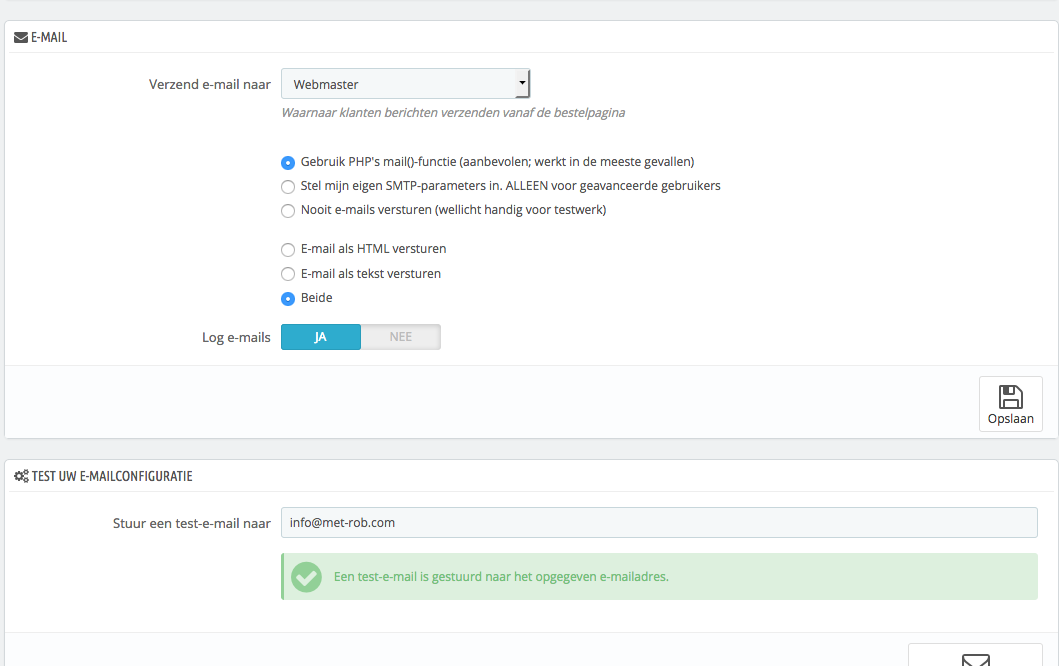The height and width of the screenshot is (666, 1059).
Task: Click the 'Een test-e-mail is gestuurd' message
Action: [501, 577]
